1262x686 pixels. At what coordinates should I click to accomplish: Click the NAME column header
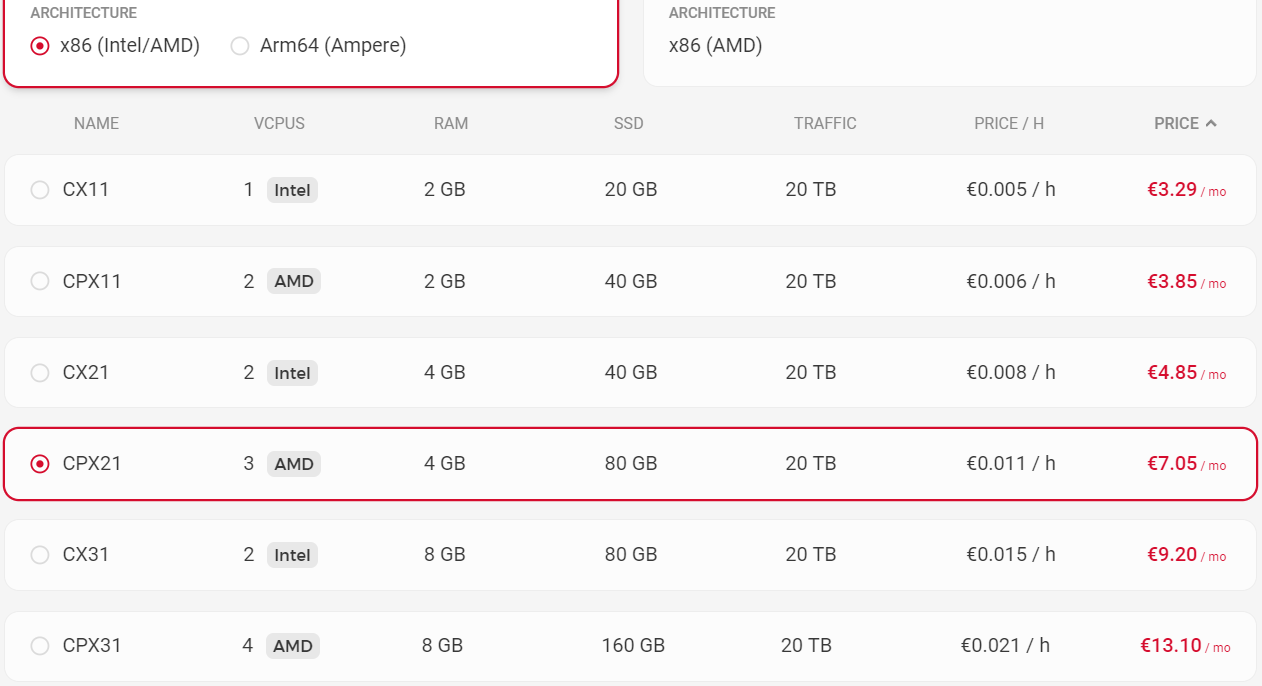click(x=96, y=124)
